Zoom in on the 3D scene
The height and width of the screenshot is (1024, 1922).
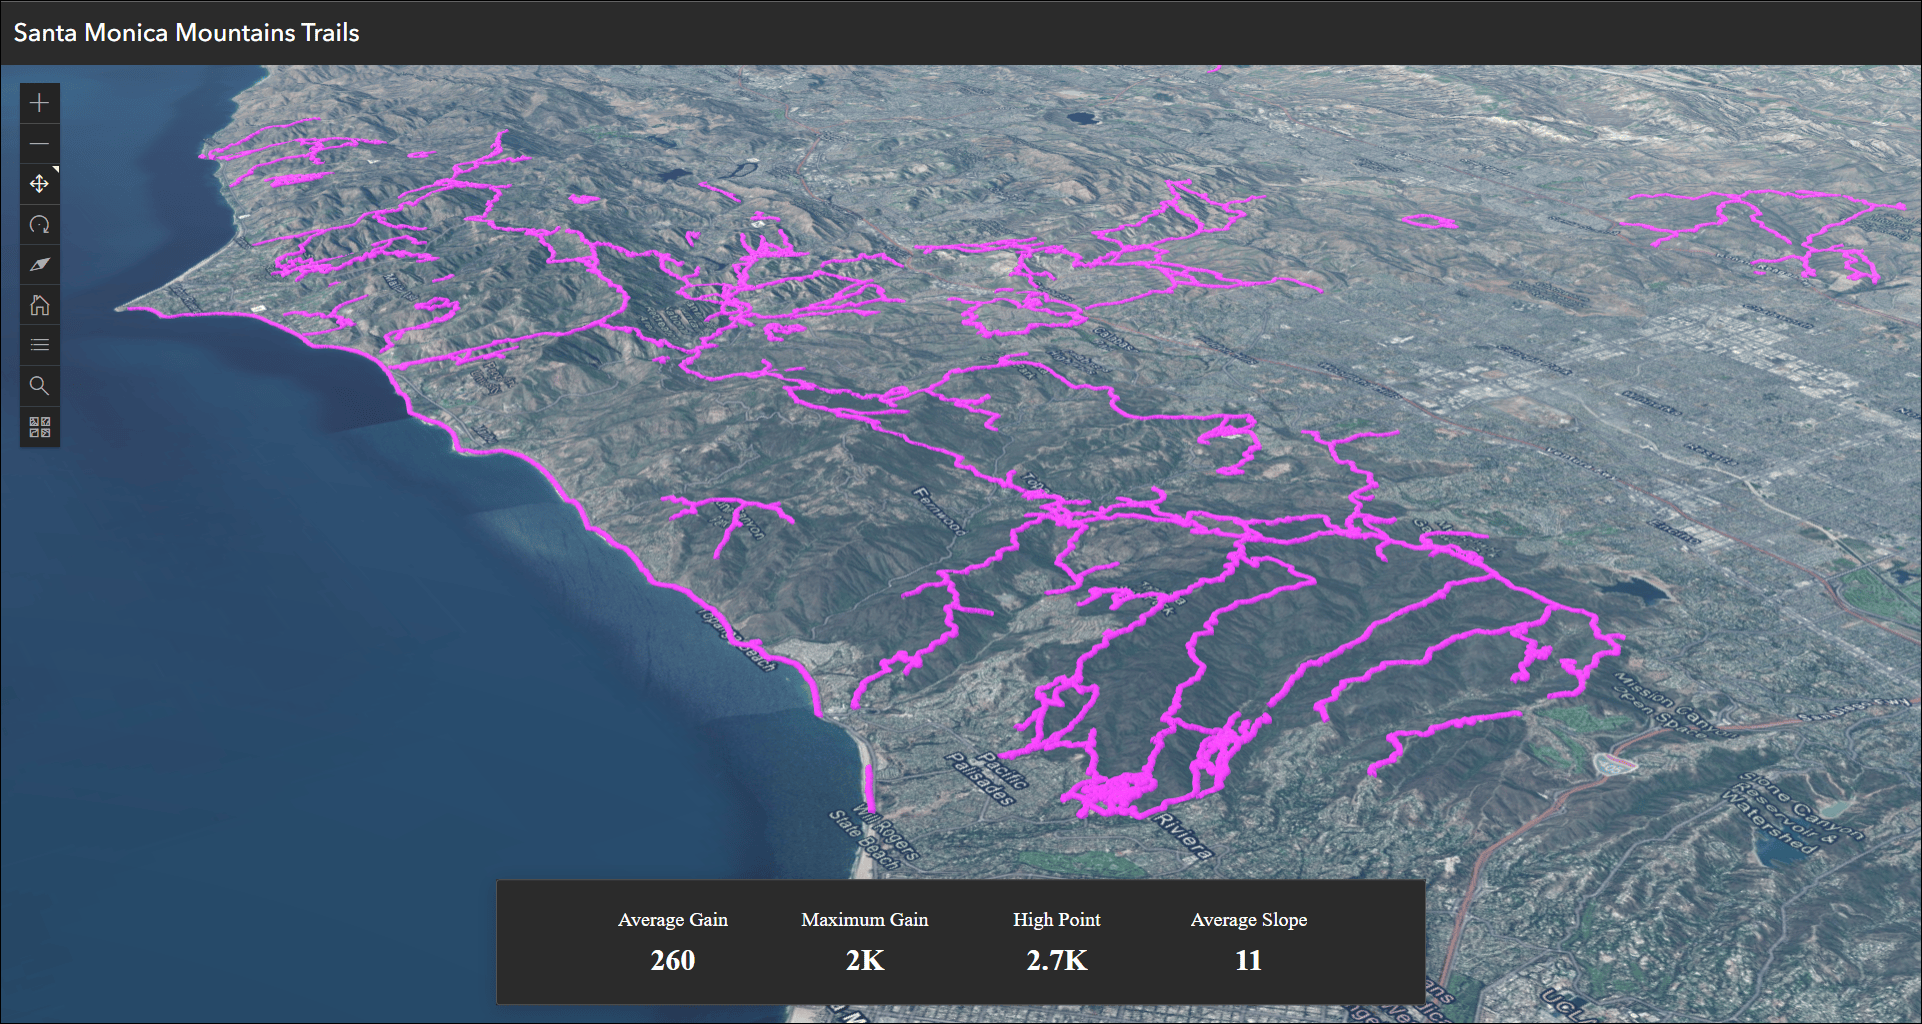tap(39, 103)
